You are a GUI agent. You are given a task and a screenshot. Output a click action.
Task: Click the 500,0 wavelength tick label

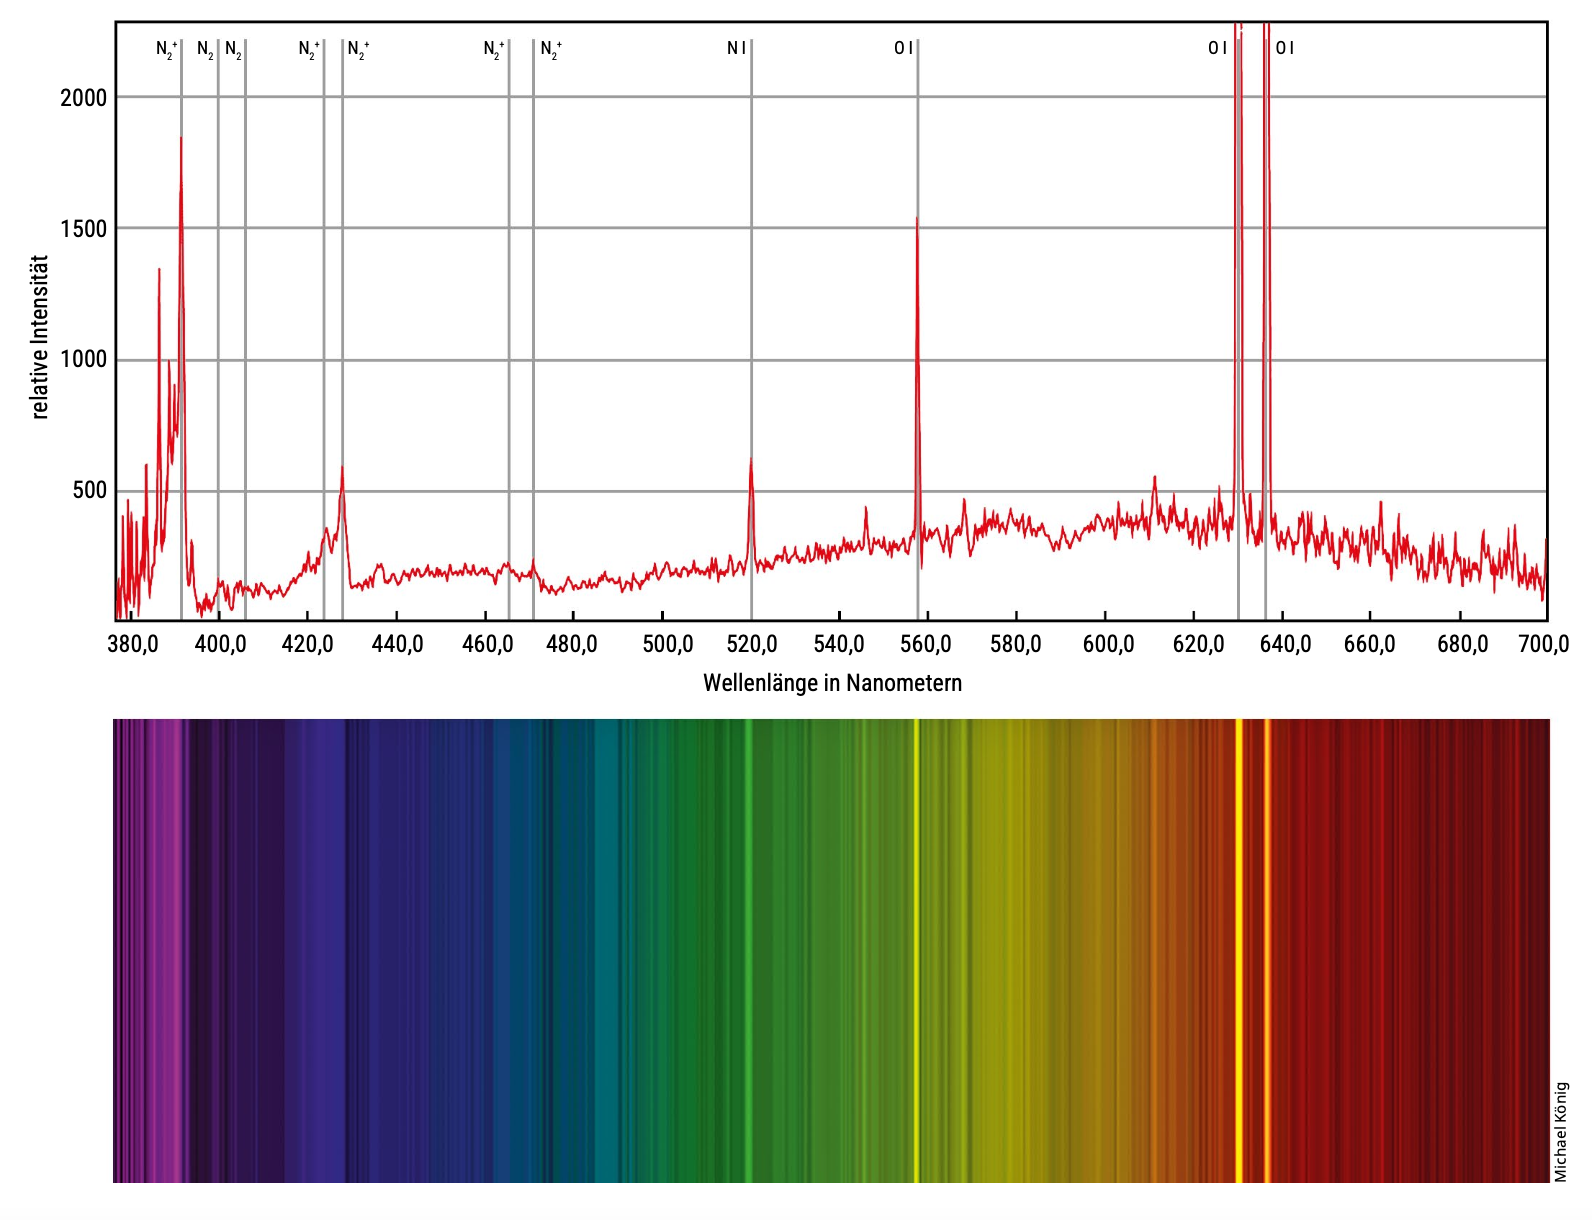(x=668, y=644)
